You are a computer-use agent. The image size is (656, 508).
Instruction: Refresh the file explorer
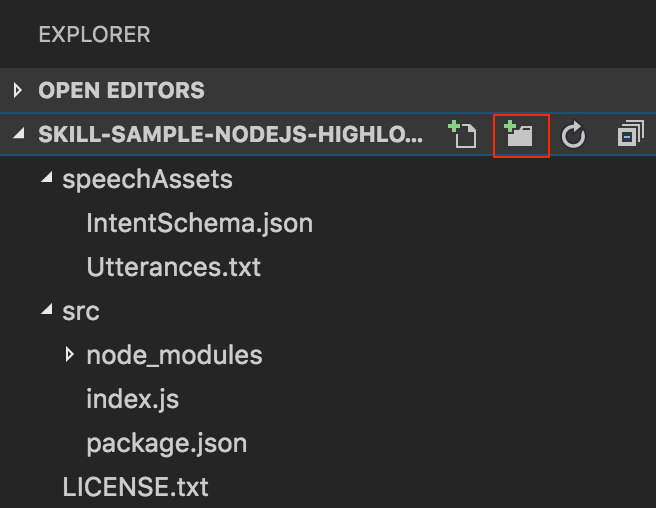[x=573, y=136]
